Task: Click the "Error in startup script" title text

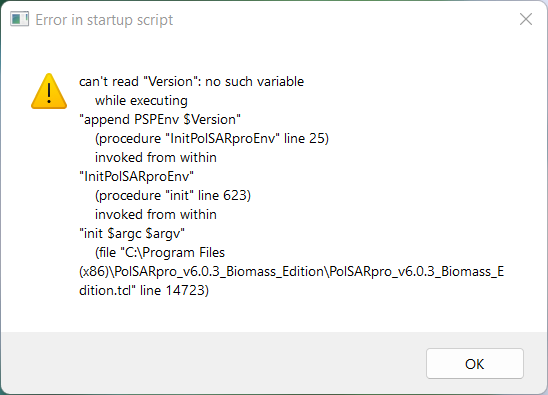Action: pos(104,20)
